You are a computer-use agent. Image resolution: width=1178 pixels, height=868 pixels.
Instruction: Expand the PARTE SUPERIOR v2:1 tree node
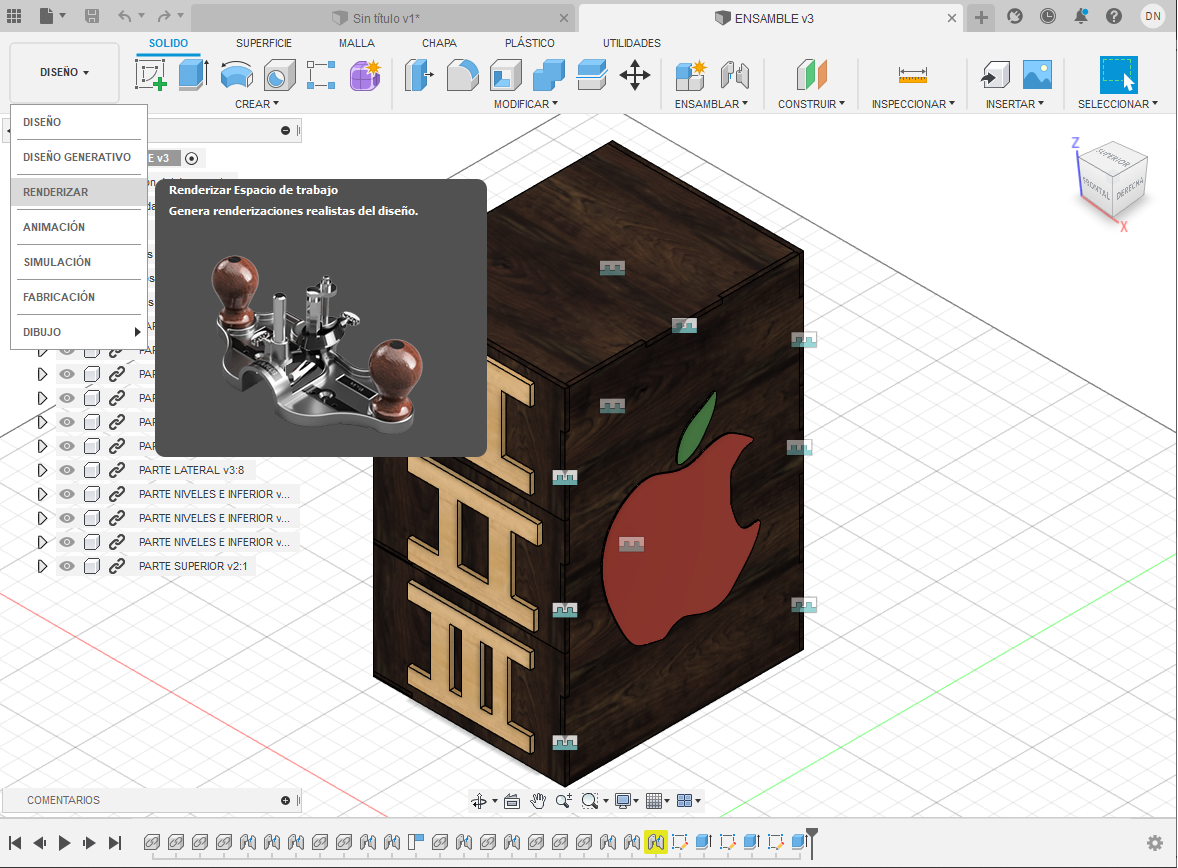[42, 566]
